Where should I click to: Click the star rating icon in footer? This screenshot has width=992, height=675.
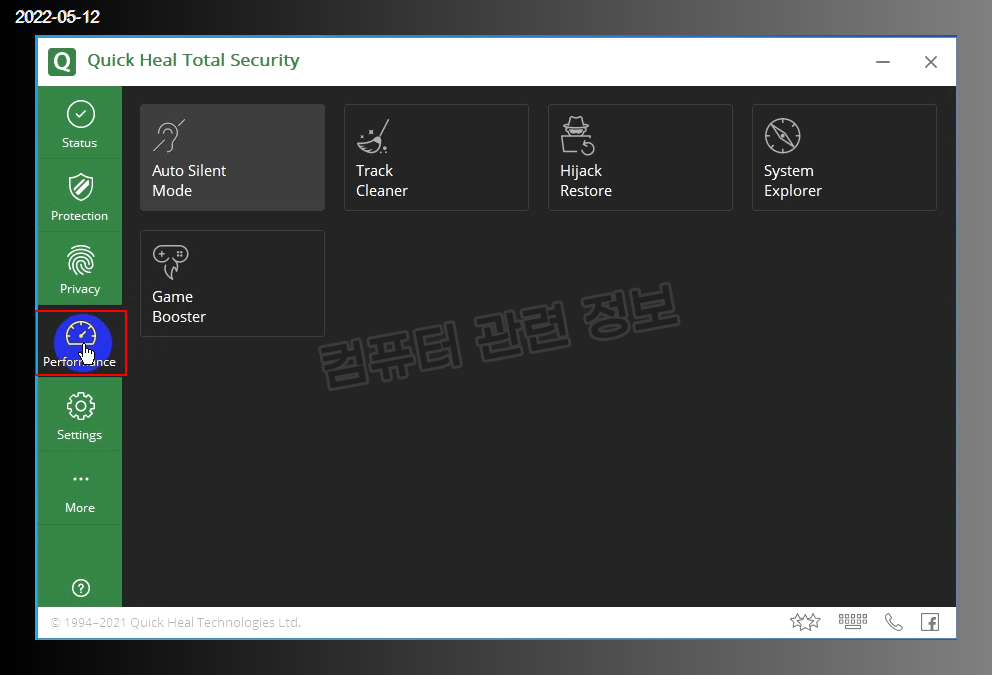pyautogui.click(x=805, y=622)
